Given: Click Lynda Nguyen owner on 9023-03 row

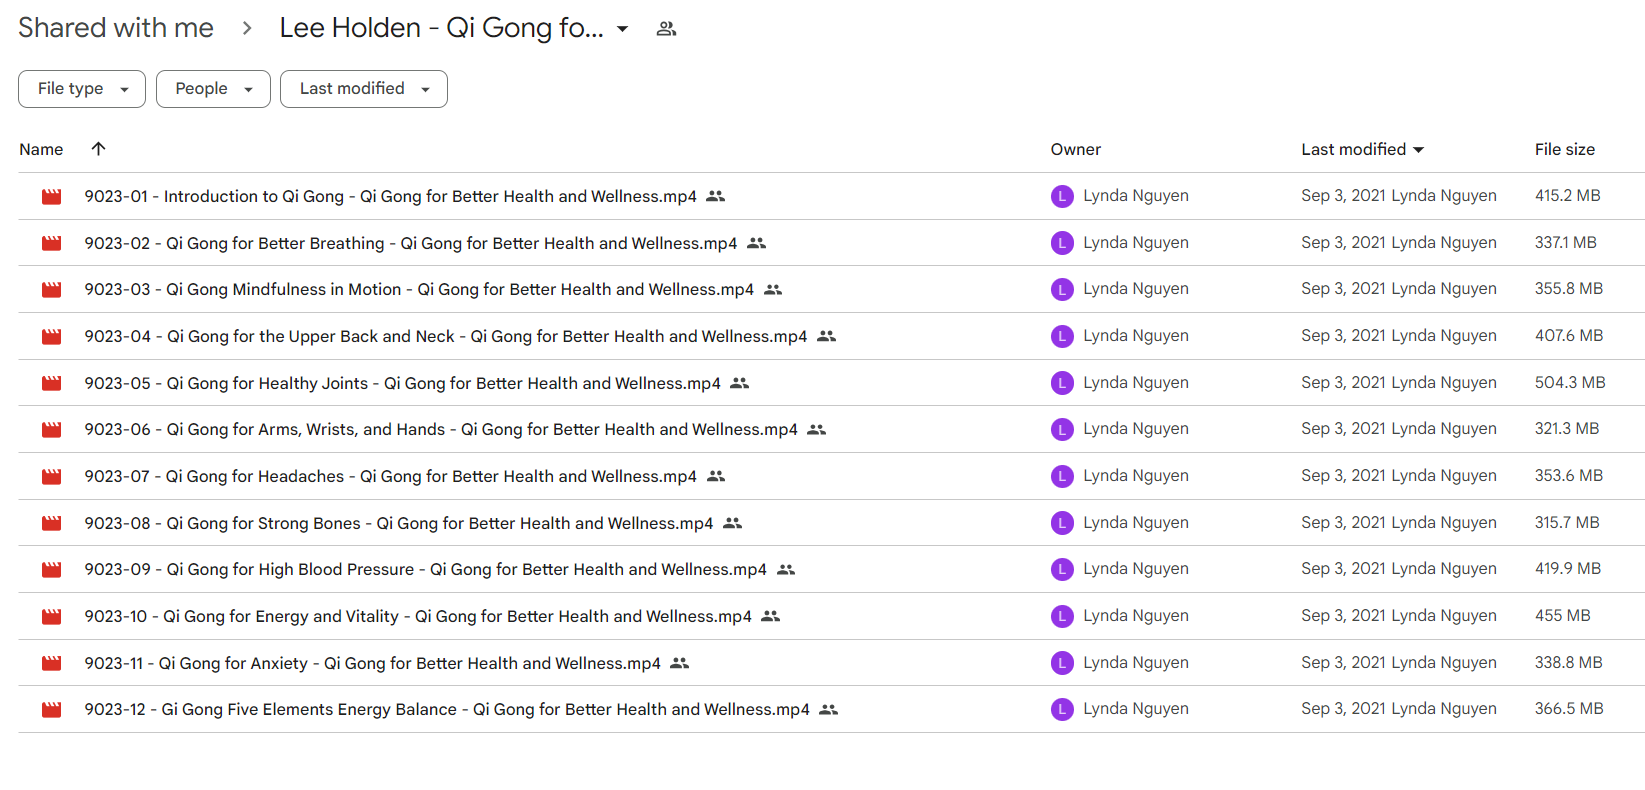Looking at the screenshot, I should [1136, 289].
